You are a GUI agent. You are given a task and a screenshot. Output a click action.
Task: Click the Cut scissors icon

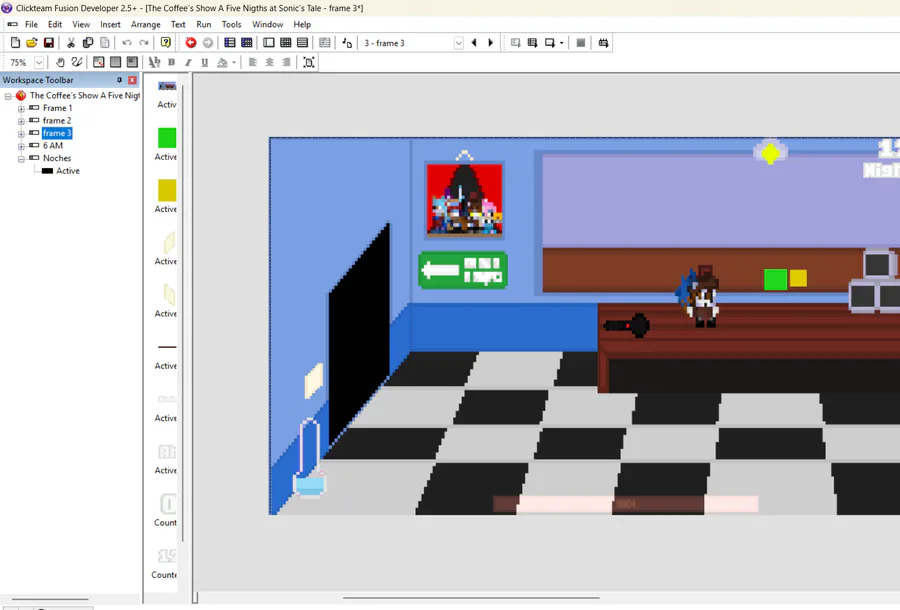[71, 42]
